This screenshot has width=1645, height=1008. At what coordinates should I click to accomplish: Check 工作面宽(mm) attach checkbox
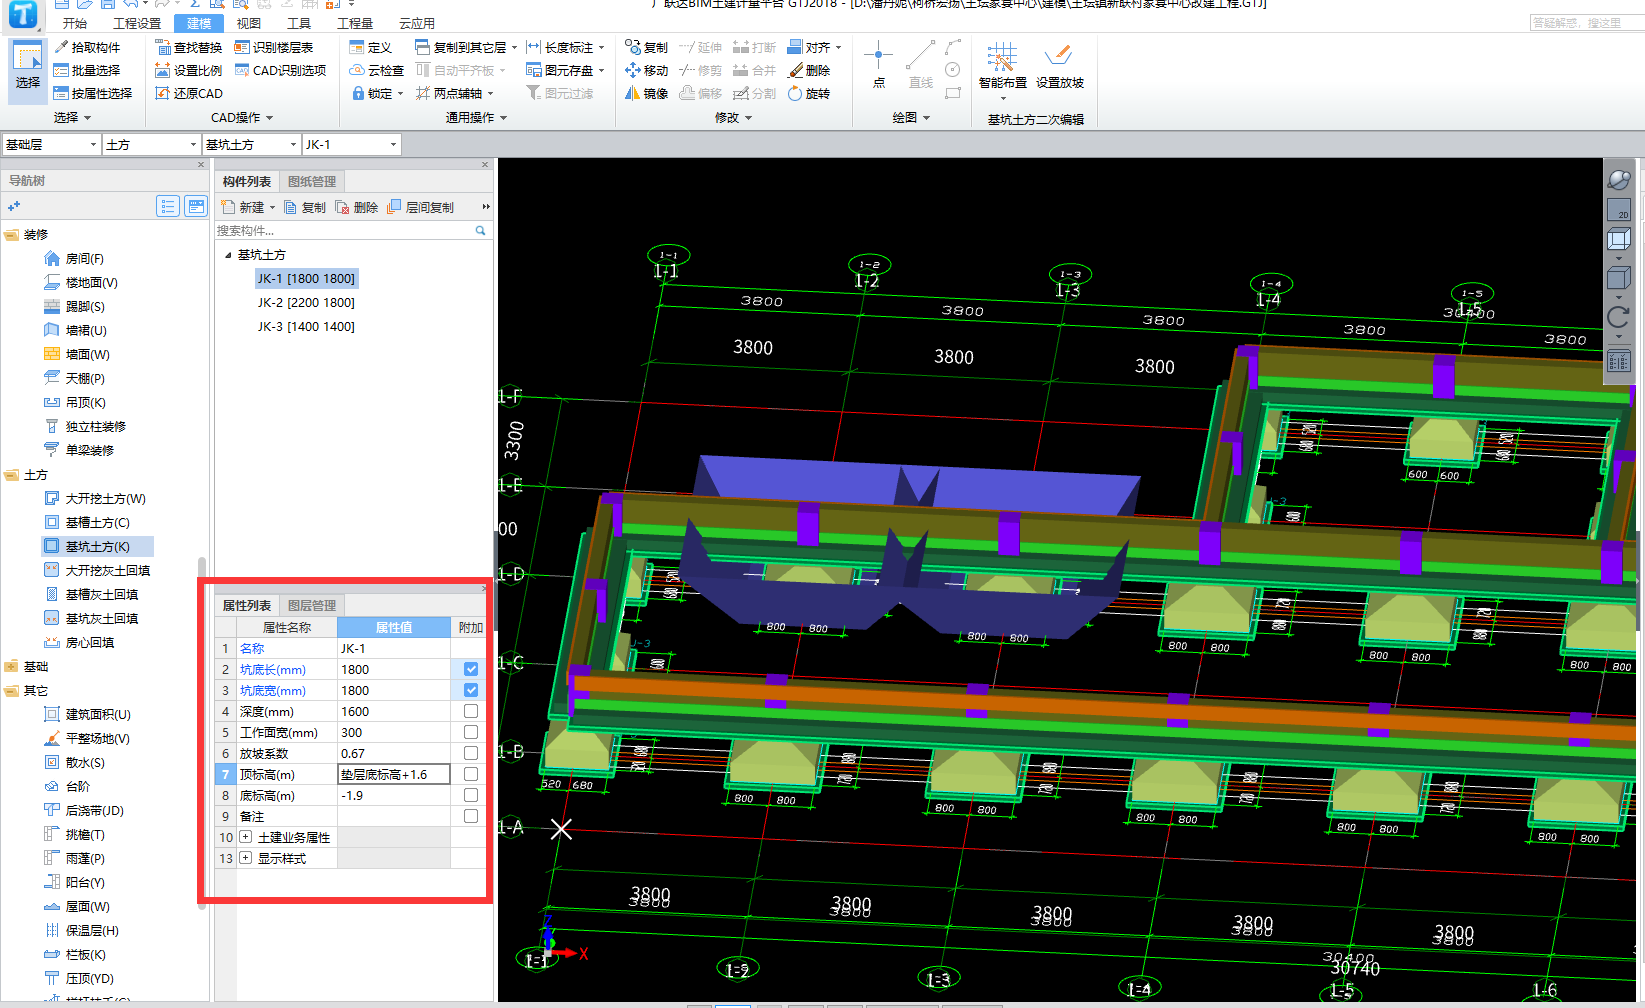click(x=471, y=732)
